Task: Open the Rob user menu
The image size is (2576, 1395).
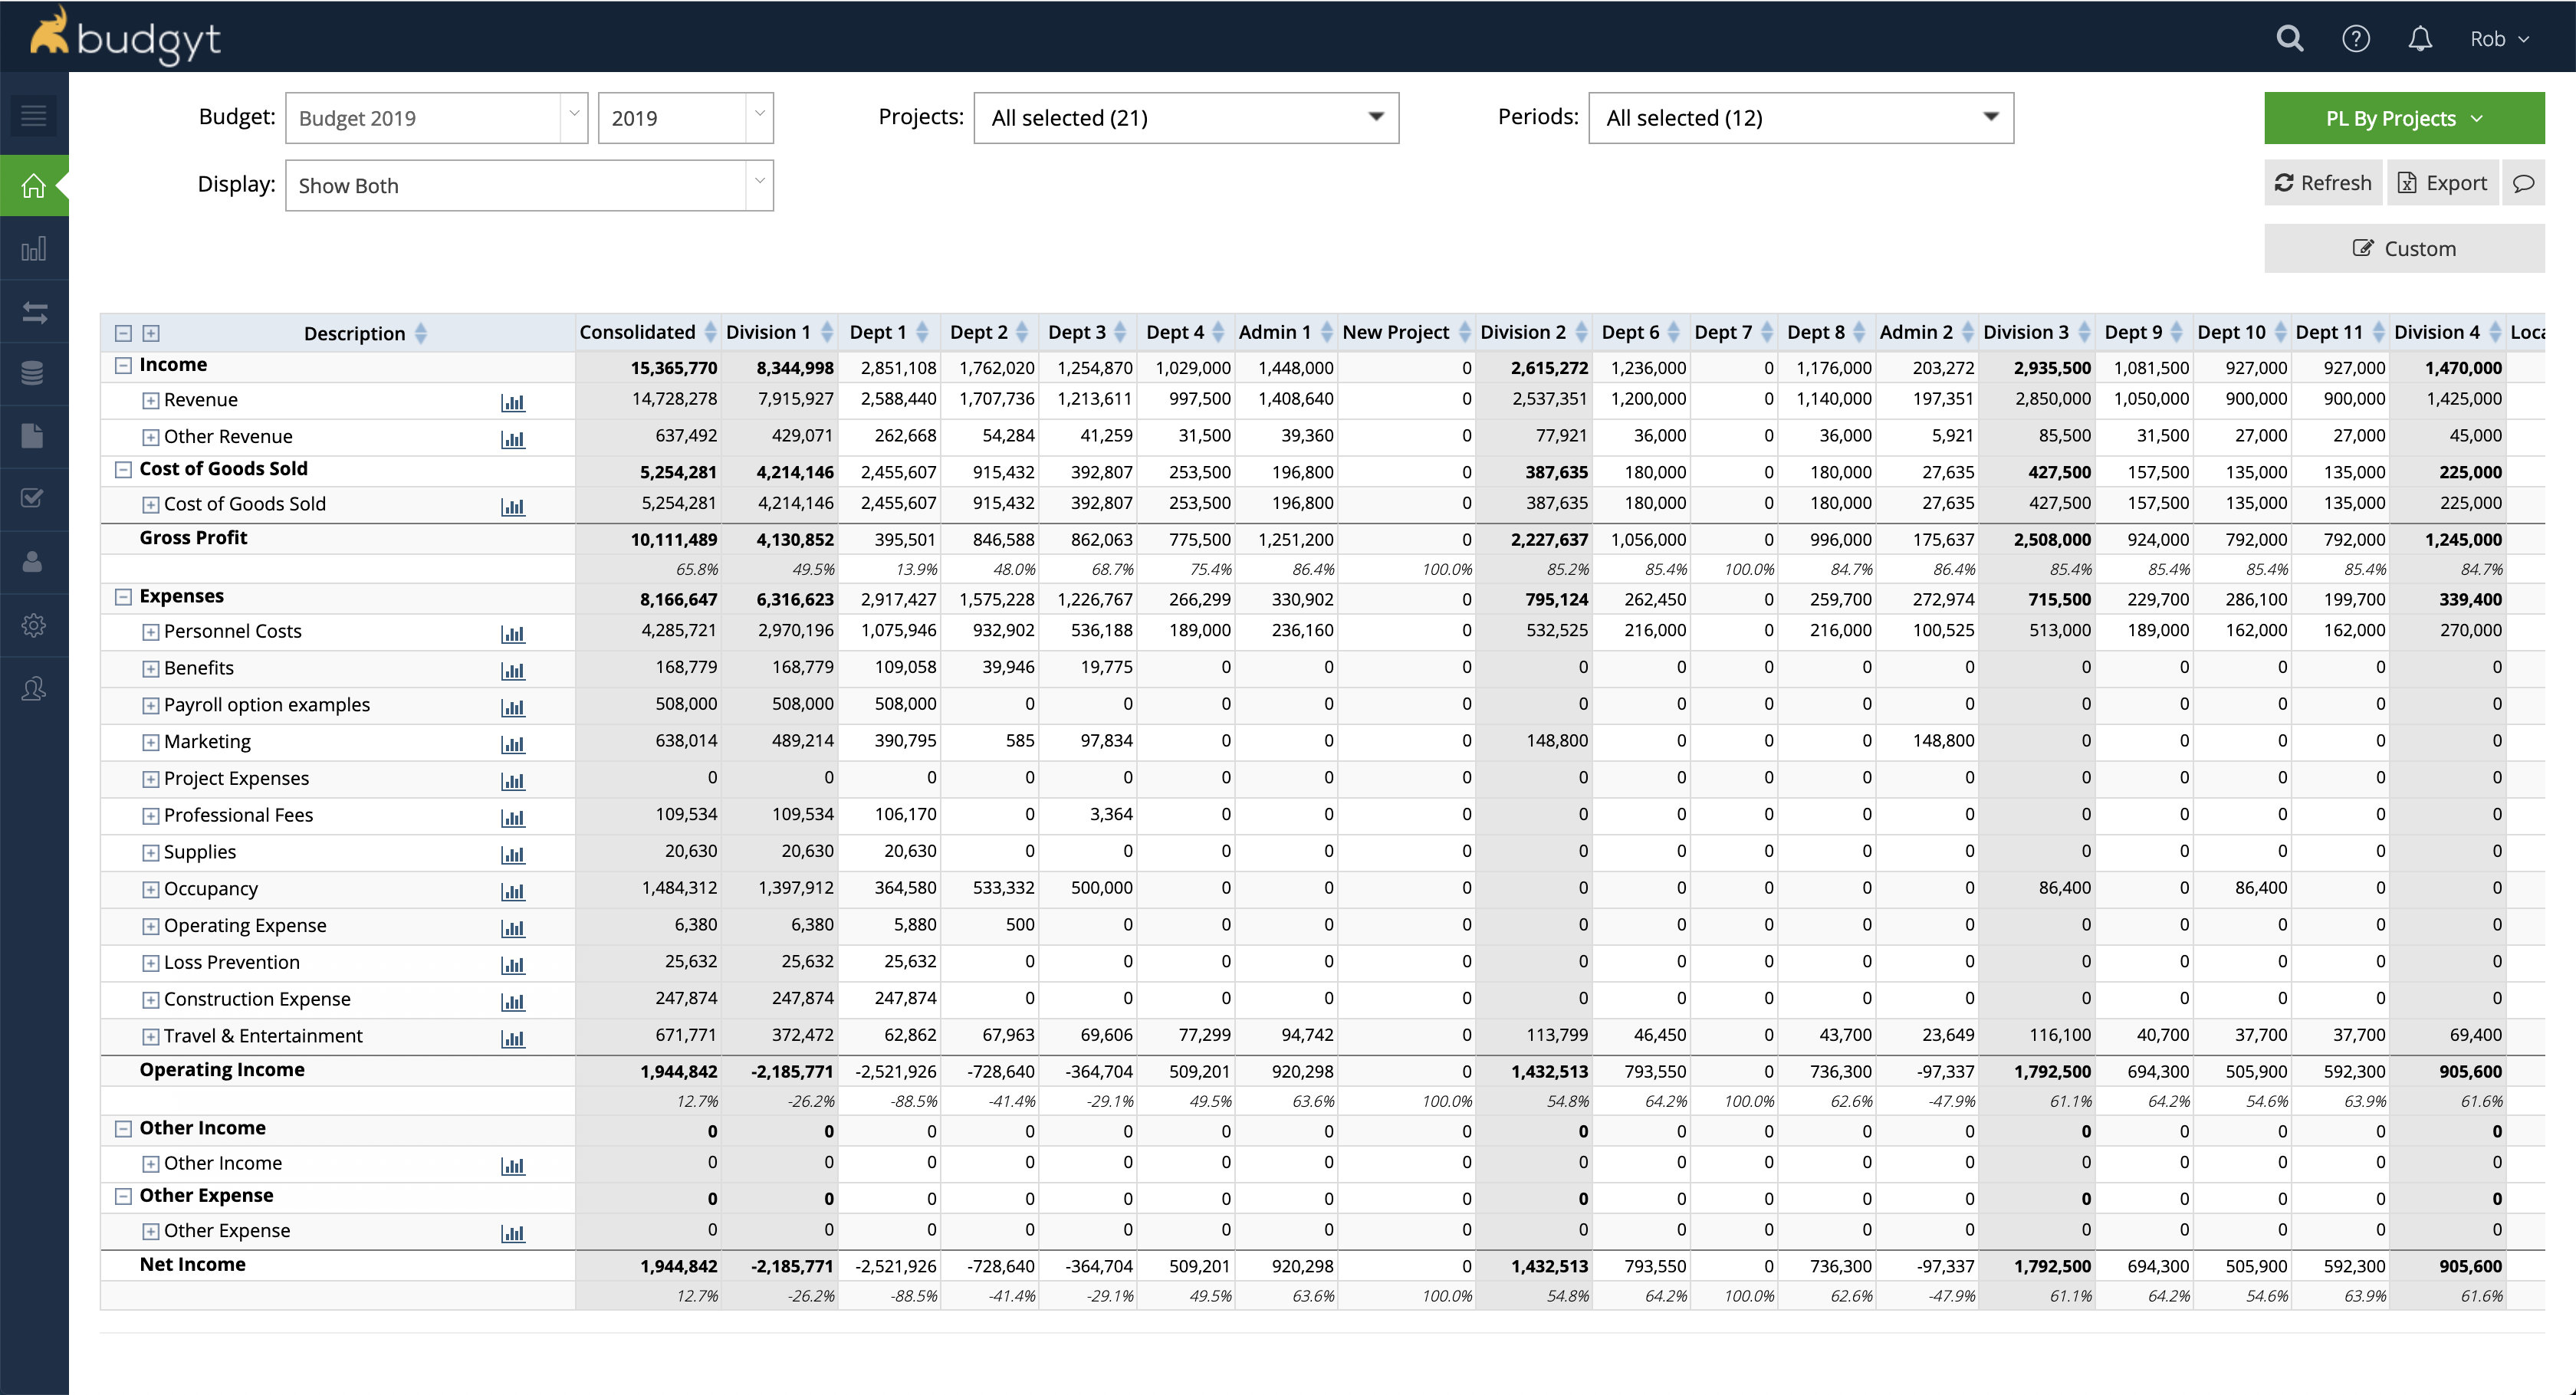Action: 2499,39
